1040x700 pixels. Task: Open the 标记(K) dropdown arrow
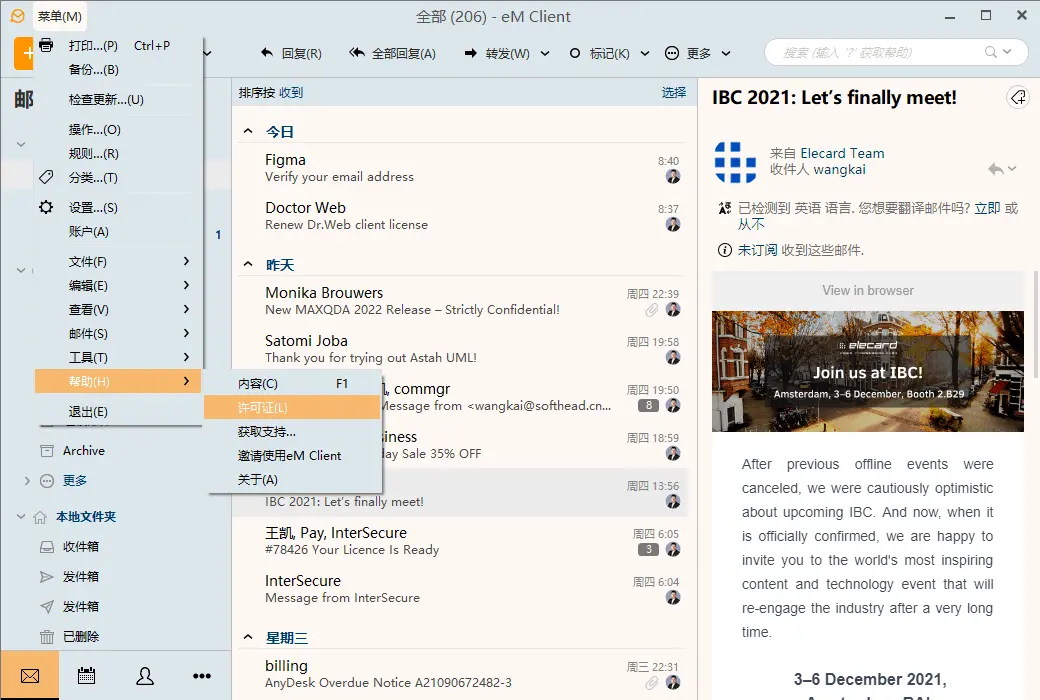click(645, 53)
